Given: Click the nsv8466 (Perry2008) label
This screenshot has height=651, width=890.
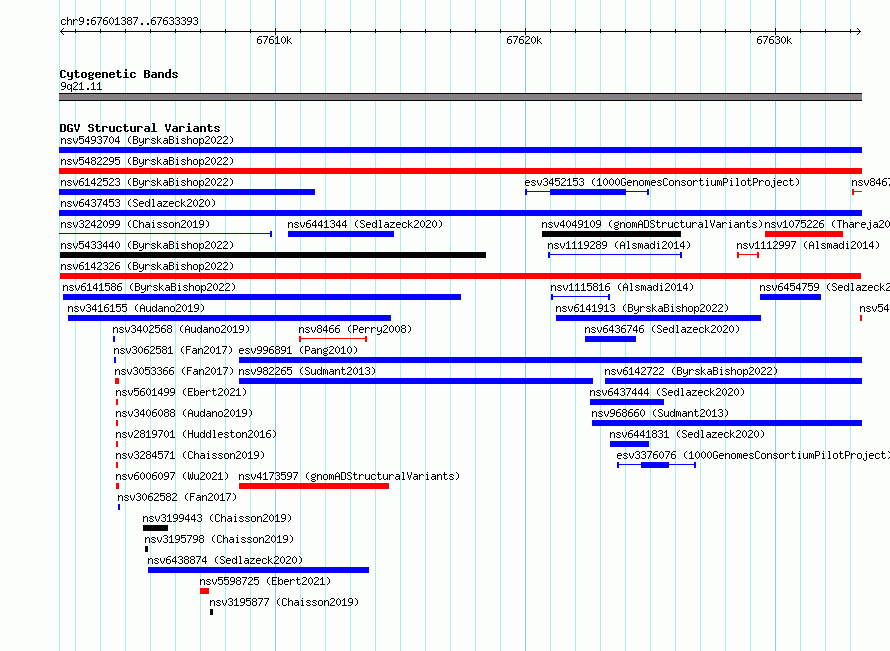Looking at the screenshot, I should click(355, 329).
